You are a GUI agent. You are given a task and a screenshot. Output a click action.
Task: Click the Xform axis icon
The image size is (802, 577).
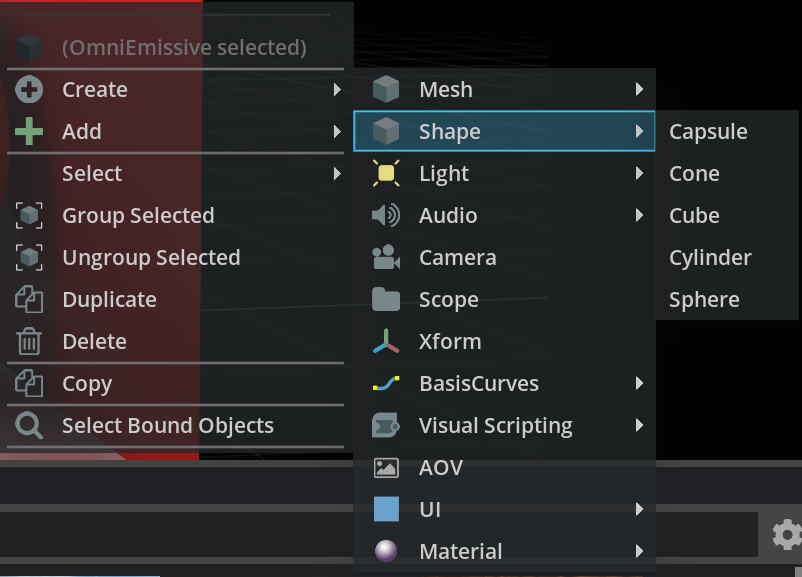[x=386, y=342]
